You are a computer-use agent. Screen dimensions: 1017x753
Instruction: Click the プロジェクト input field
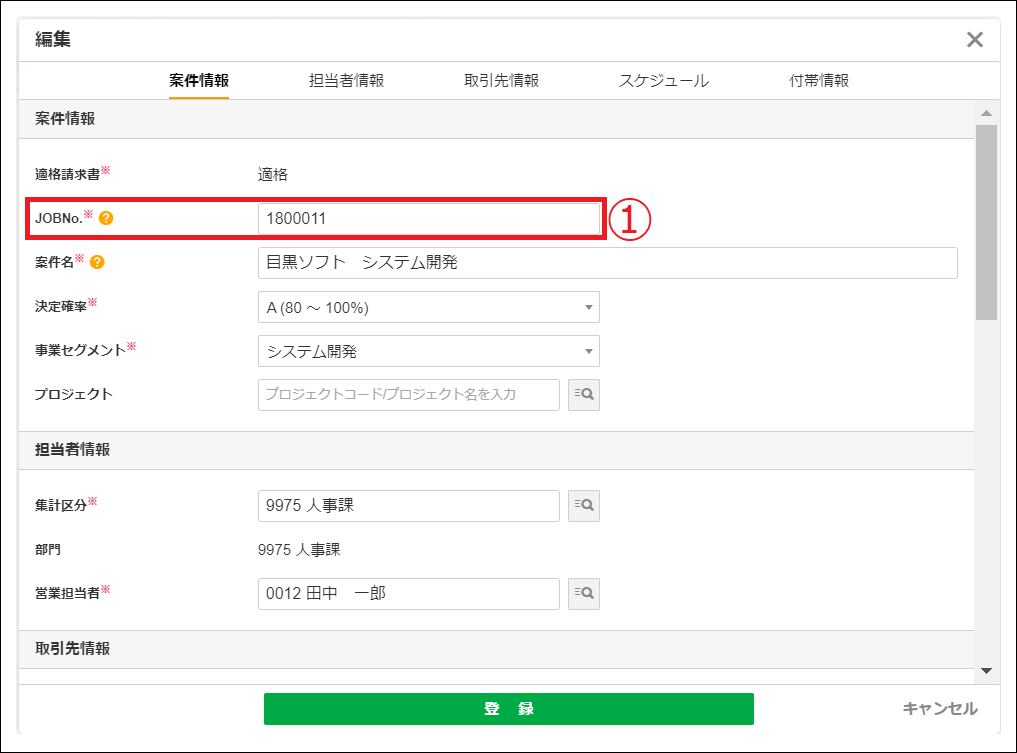(x=408, y=394)
